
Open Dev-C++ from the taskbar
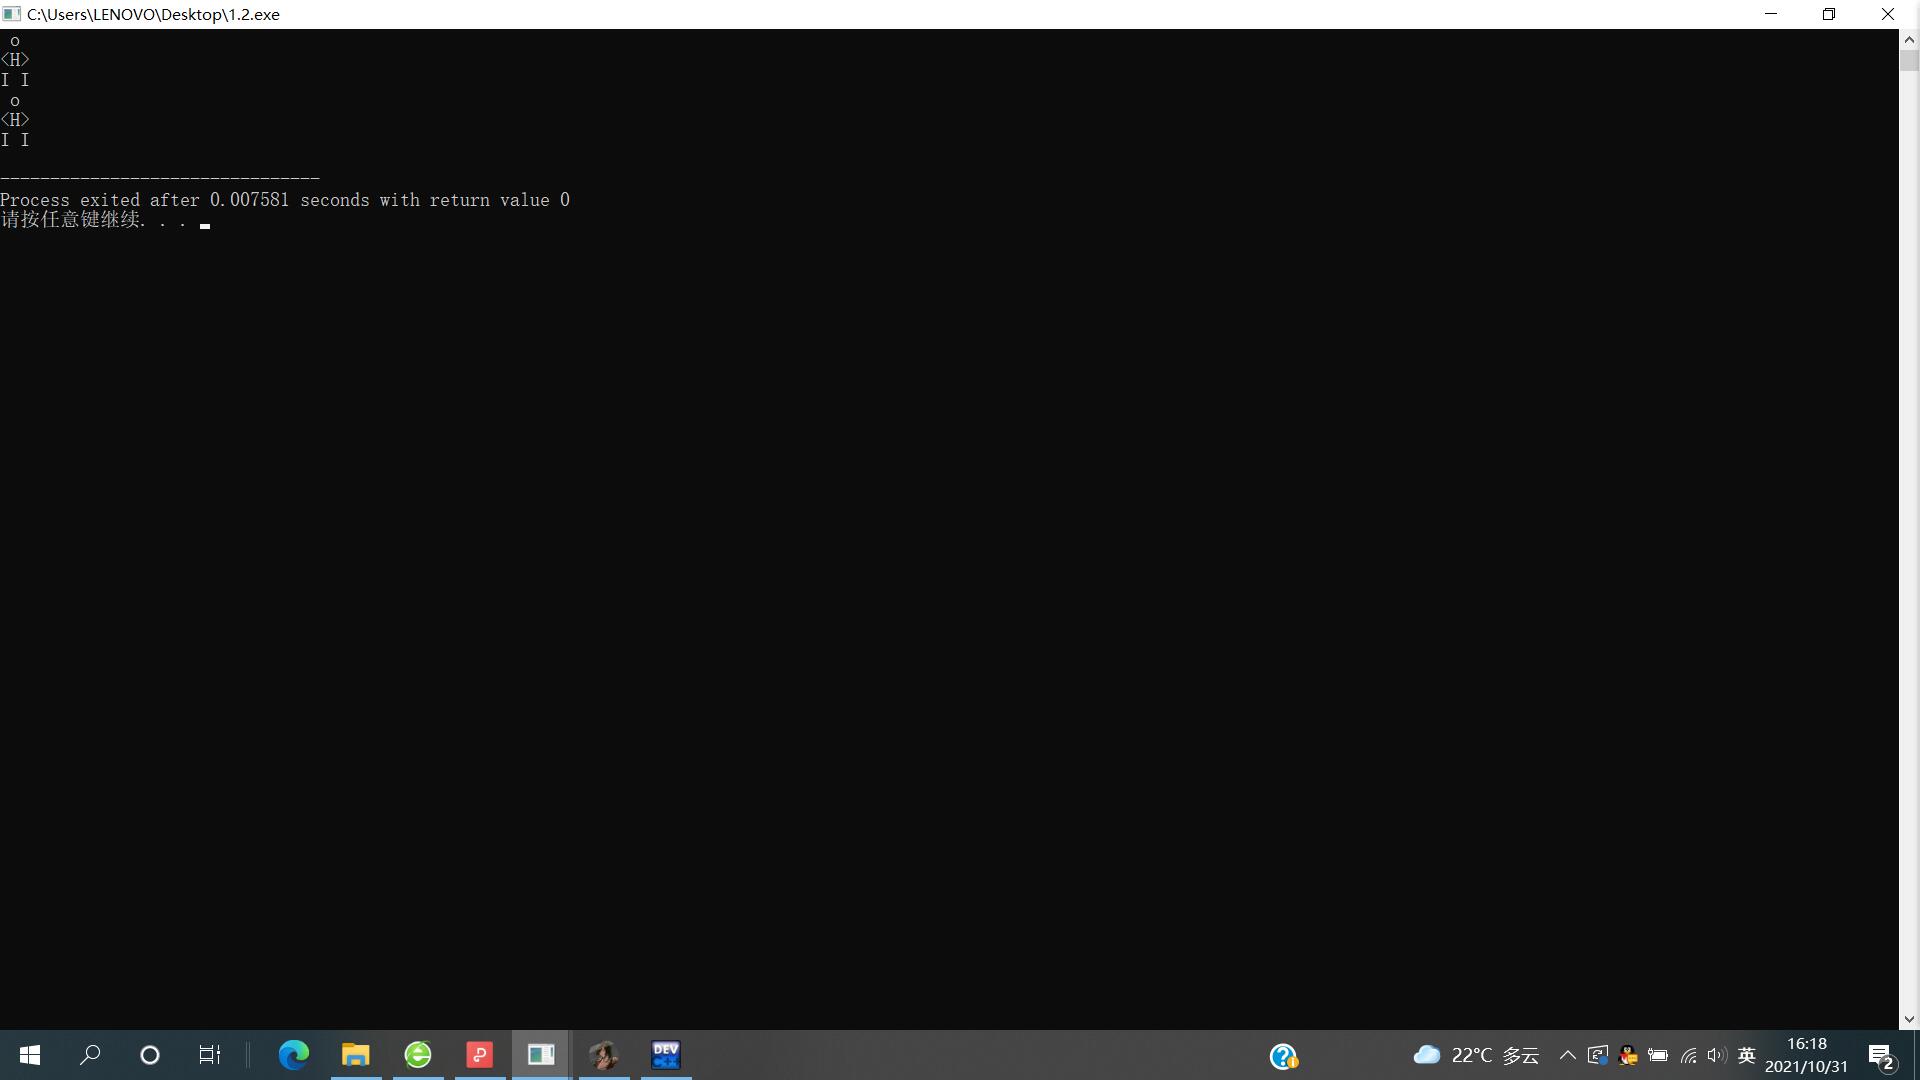coord(666,1055)
